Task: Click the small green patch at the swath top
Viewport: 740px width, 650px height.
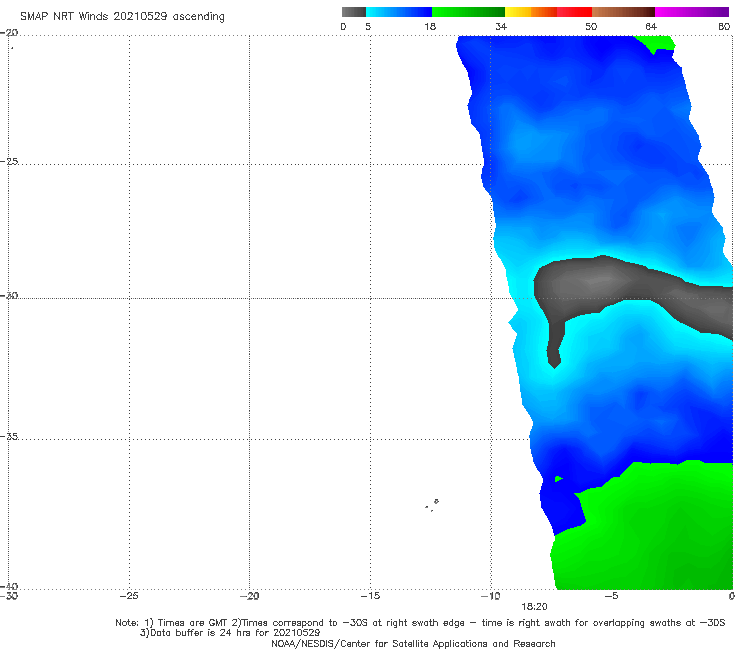Action: 655,43
